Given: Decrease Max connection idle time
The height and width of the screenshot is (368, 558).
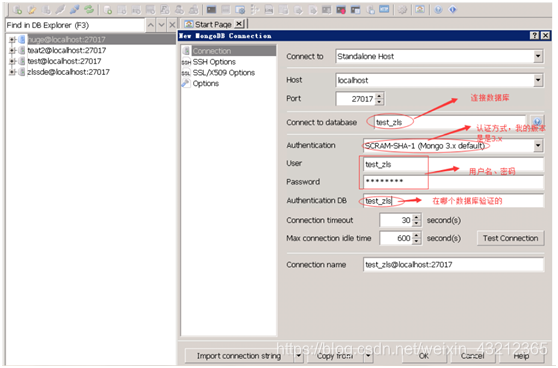Looking at the screenshot, I should (x=416, y=241).
